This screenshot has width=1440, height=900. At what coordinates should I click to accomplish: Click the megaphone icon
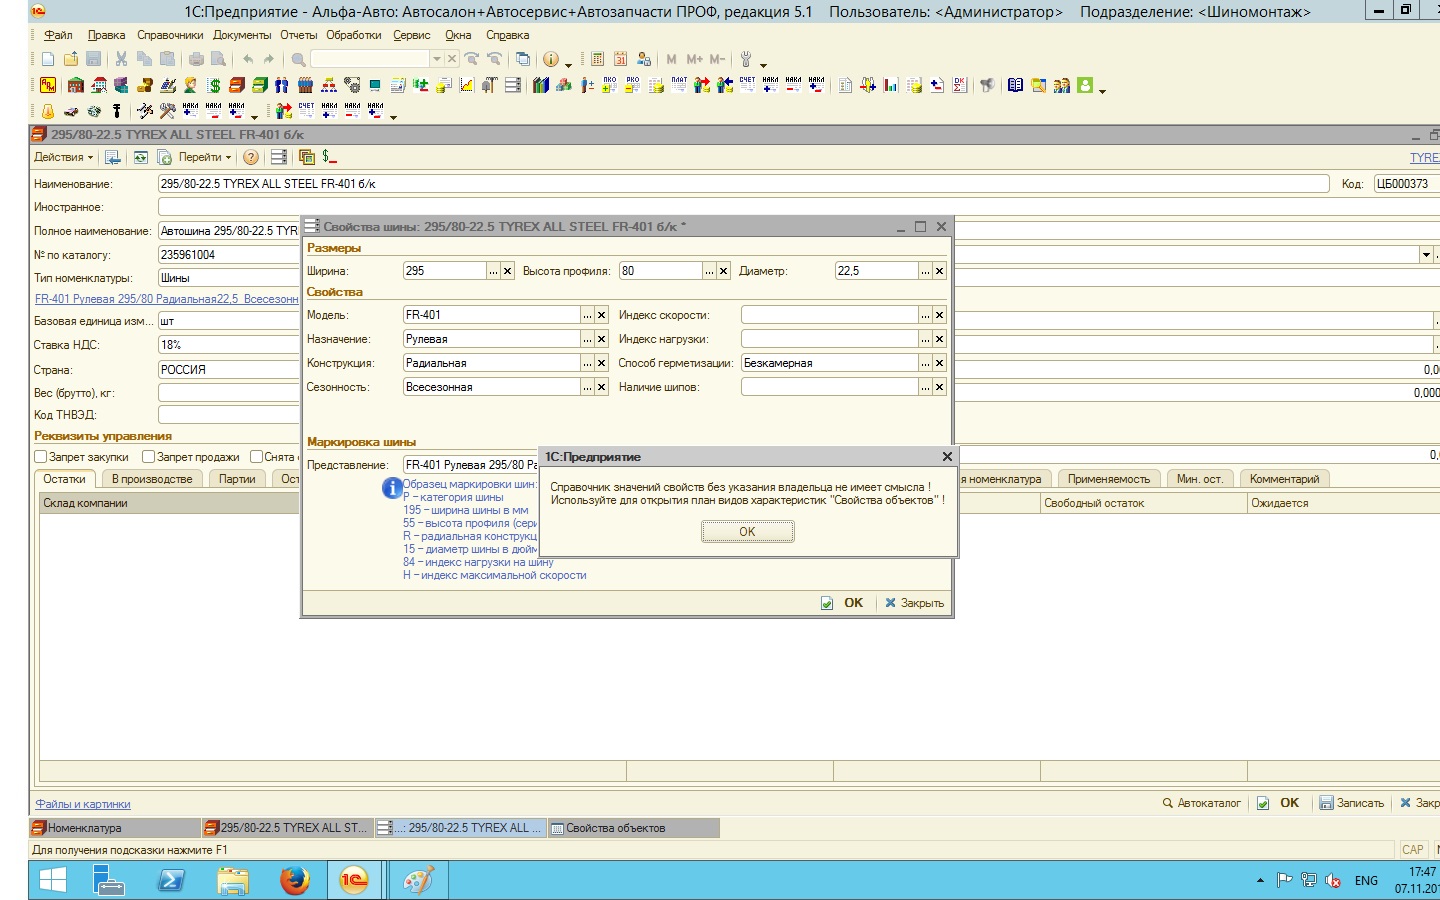988,85
